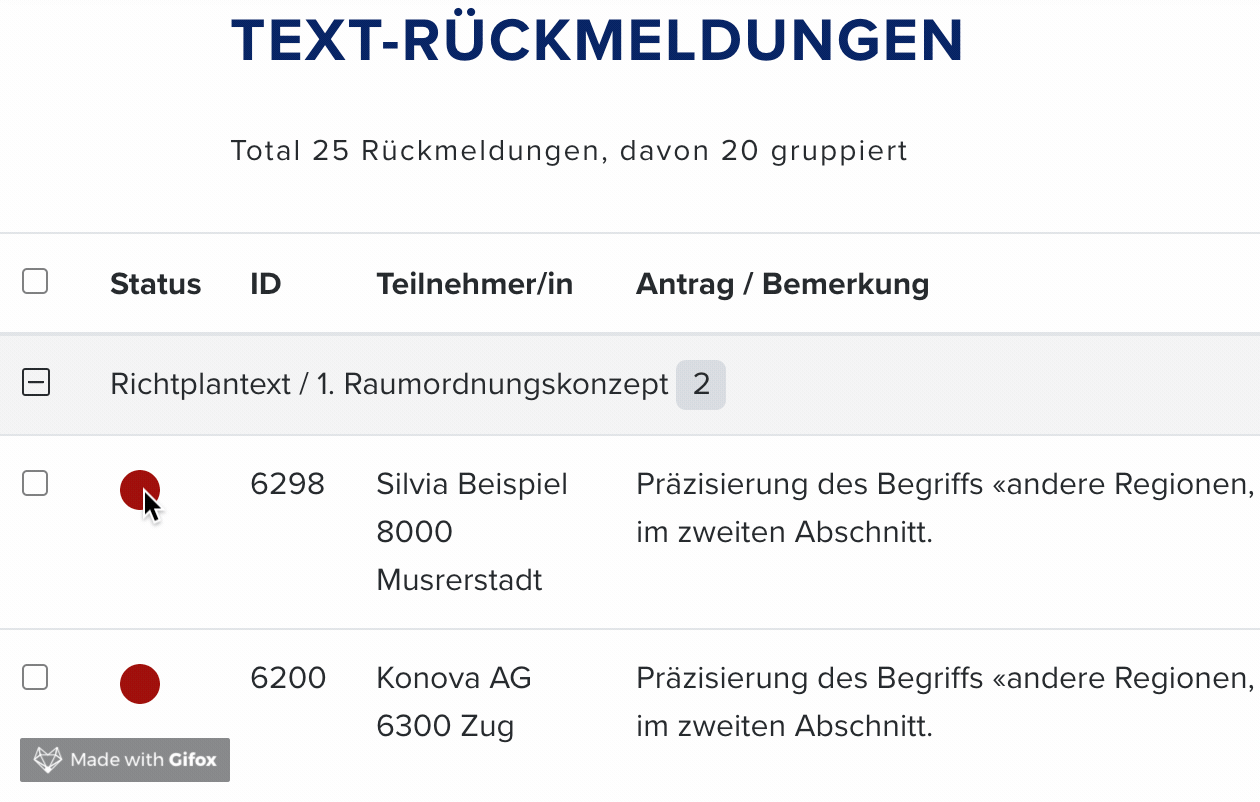Open the remark text of Silvia Beispiel's entry

pyautogui.click(x=946, y=508)
